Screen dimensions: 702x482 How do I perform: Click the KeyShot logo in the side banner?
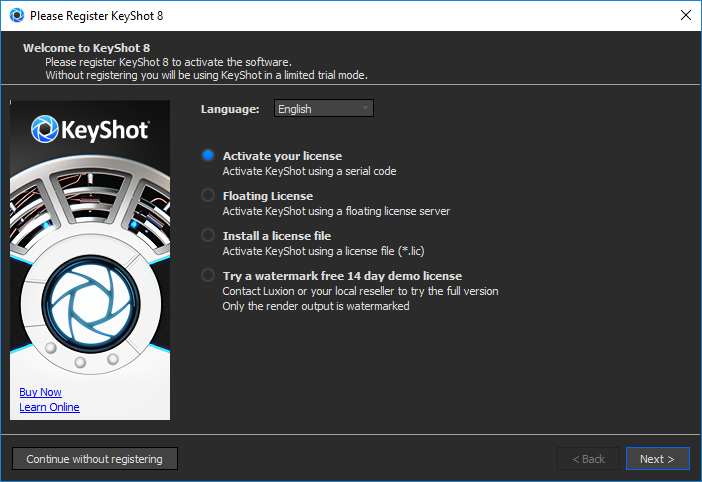point(90,130)
